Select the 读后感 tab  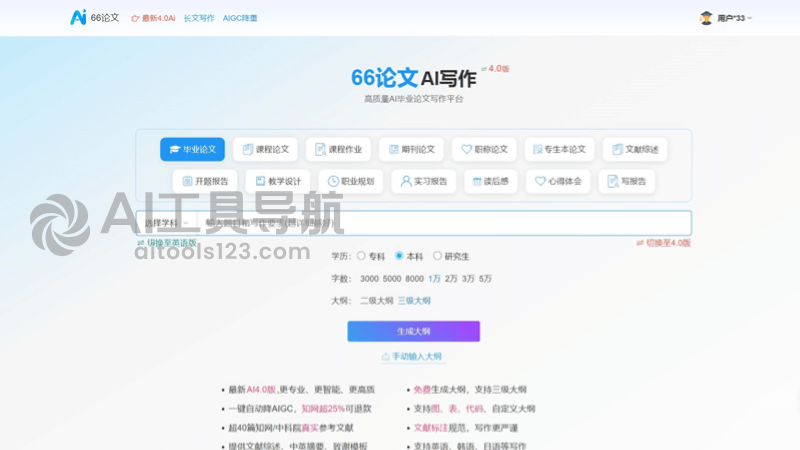pos(491,181)
